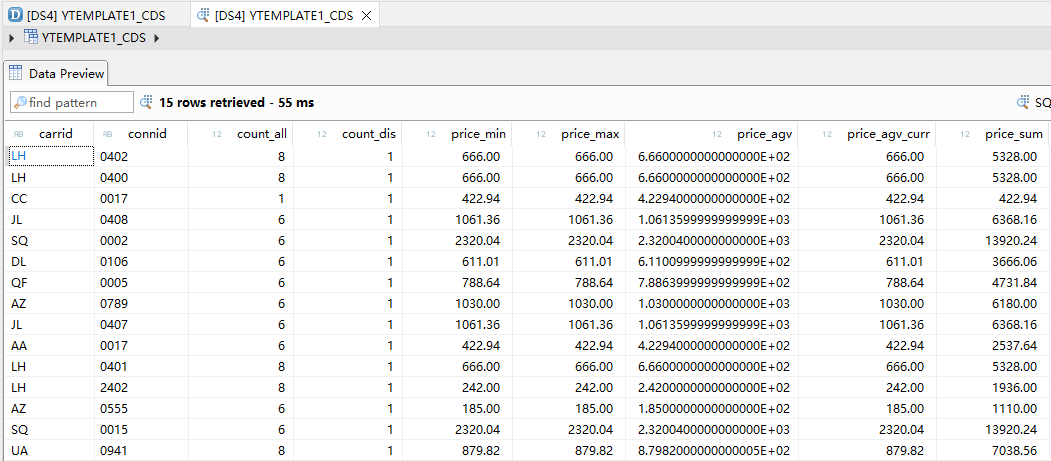Close the active YTEMPLATE1_CDS data preview tab
Viewport: 1051px width, 461px height.
point(366,16)
